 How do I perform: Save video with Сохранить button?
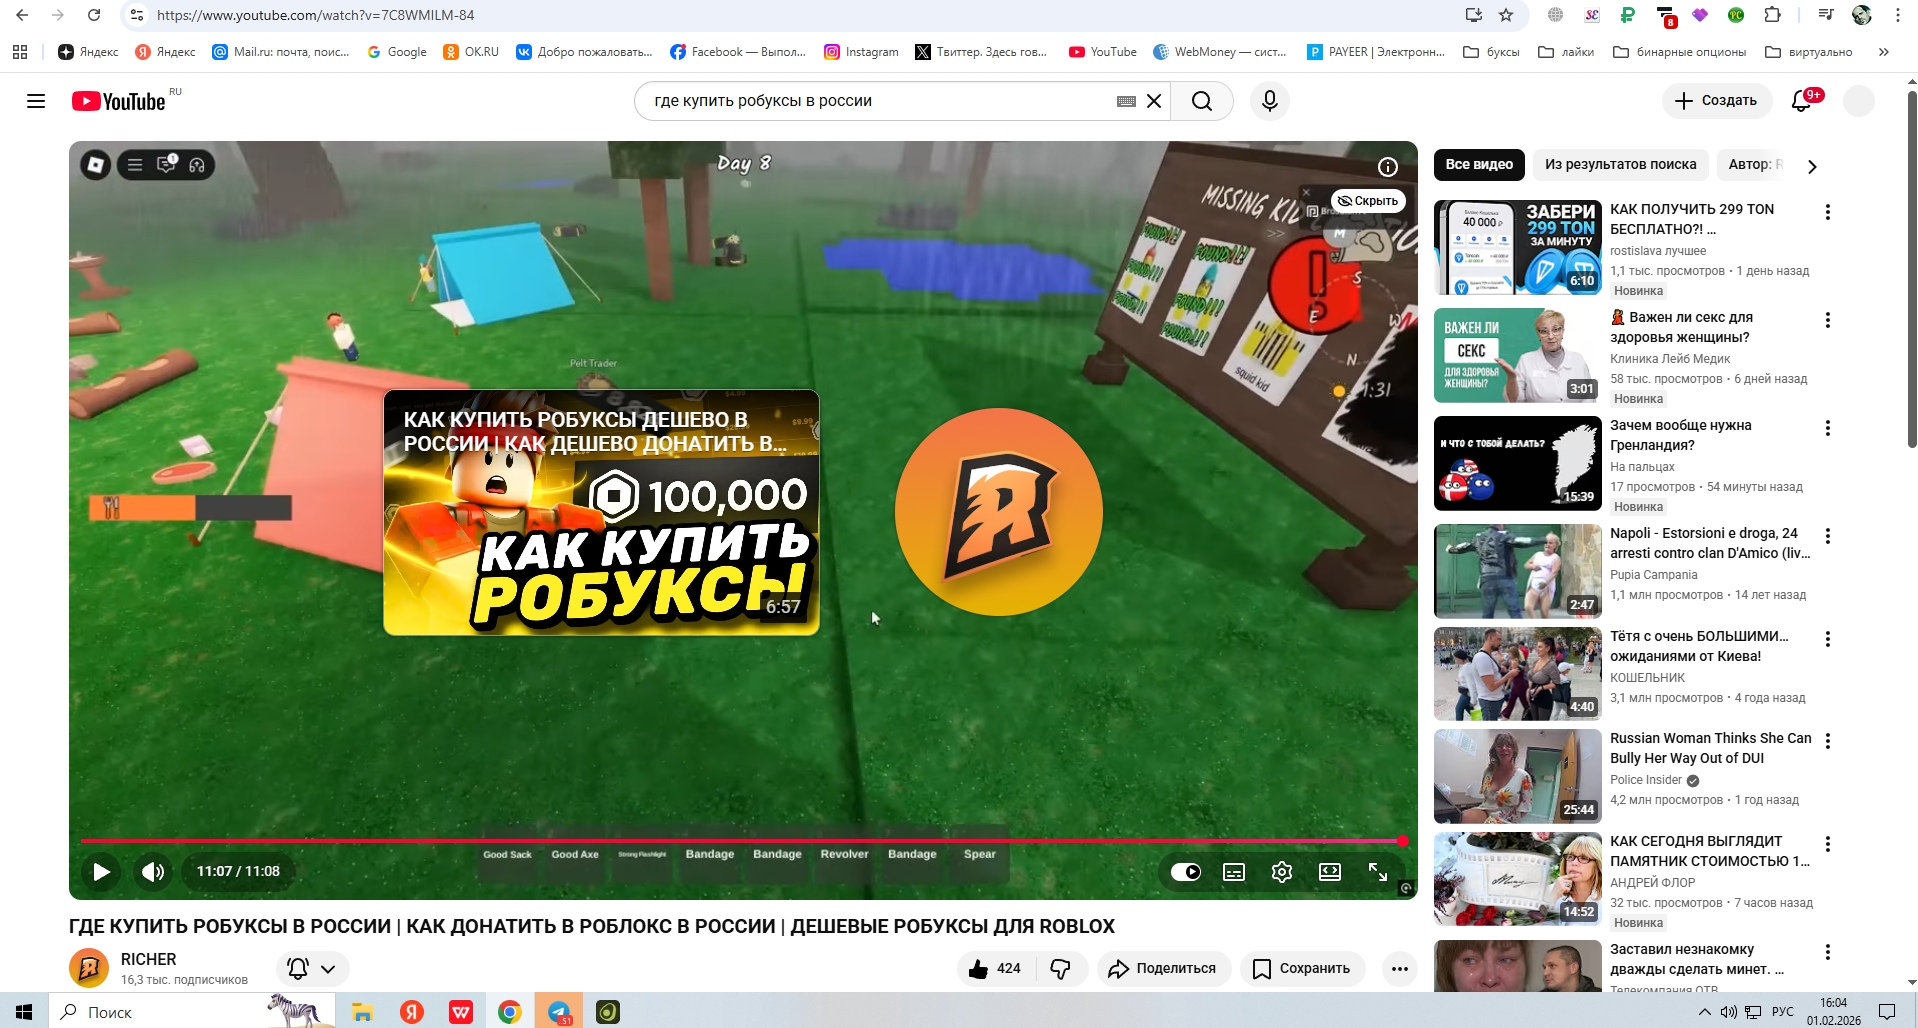point(1303,968)
